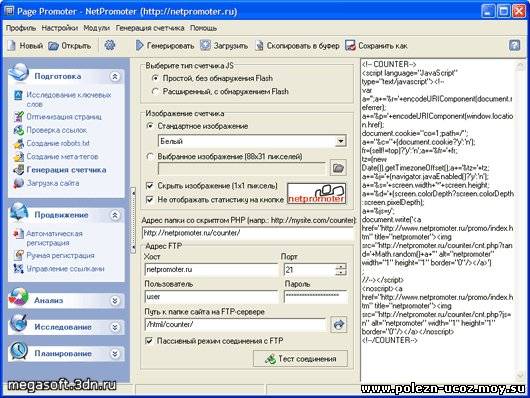Open settings via gear toolbar icon
The image size is (530, 398).
click(x=110, y=45)
